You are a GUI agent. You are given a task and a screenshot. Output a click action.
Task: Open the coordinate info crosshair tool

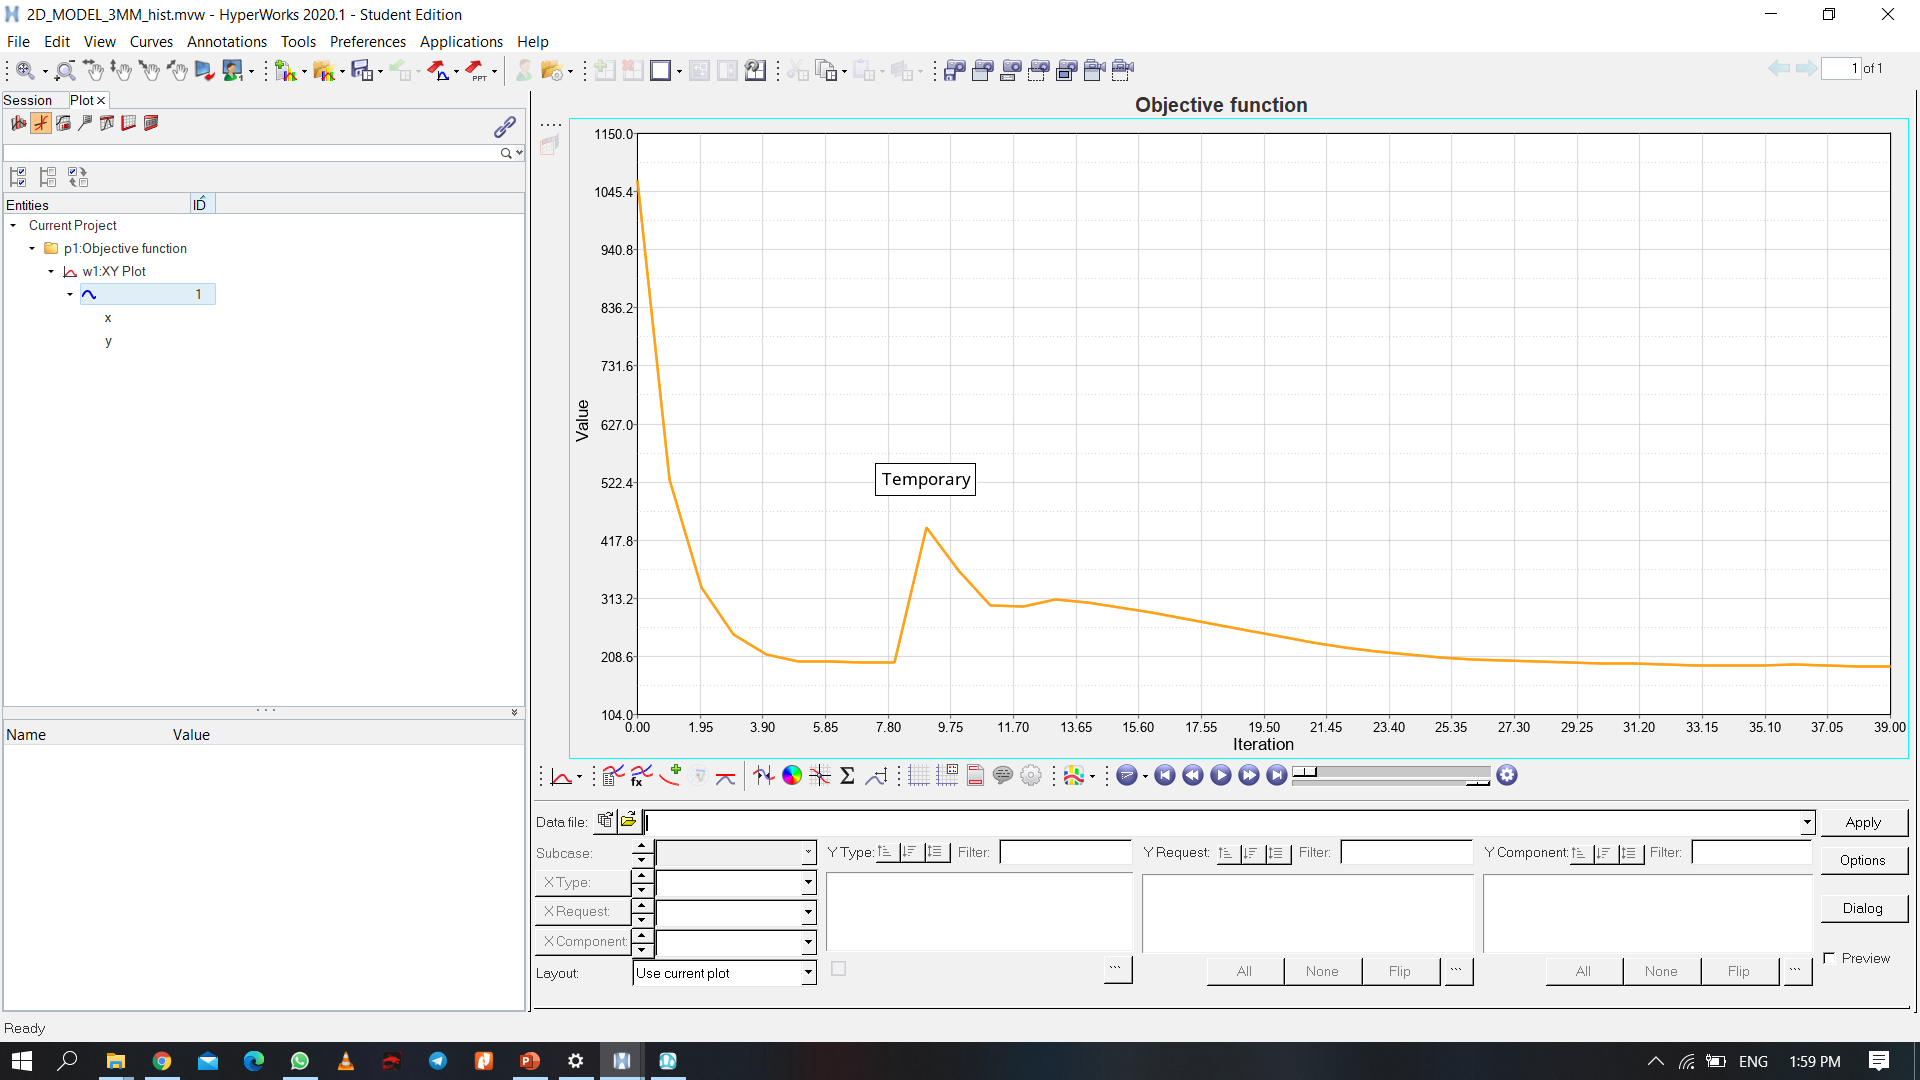tap(820, 776)
